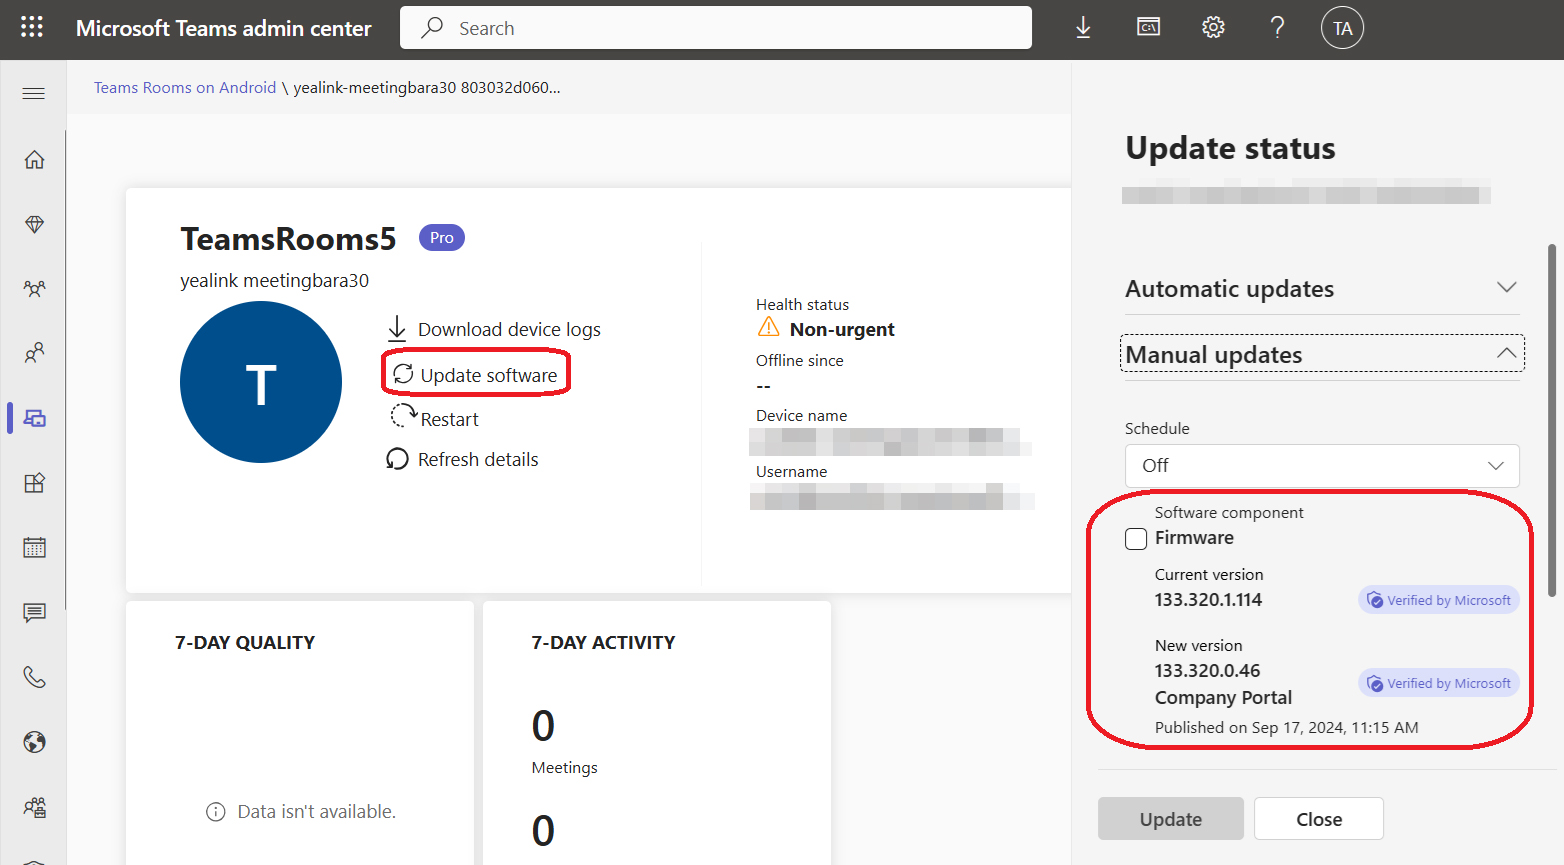Click the info icon beside Data isn't available
Image resolution: width=1564 pixels, height=865 pixels.
215,812
